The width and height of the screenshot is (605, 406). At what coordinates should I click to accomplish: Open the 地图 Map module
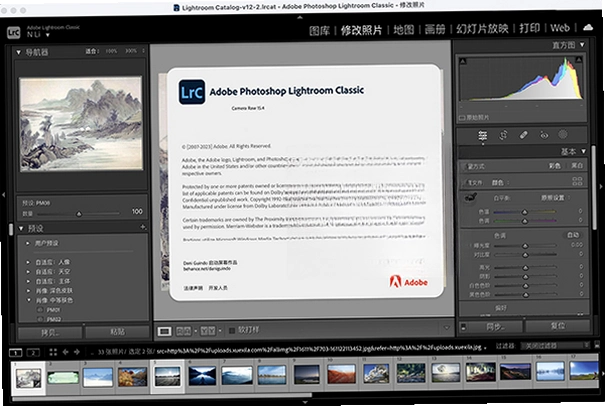404,29
